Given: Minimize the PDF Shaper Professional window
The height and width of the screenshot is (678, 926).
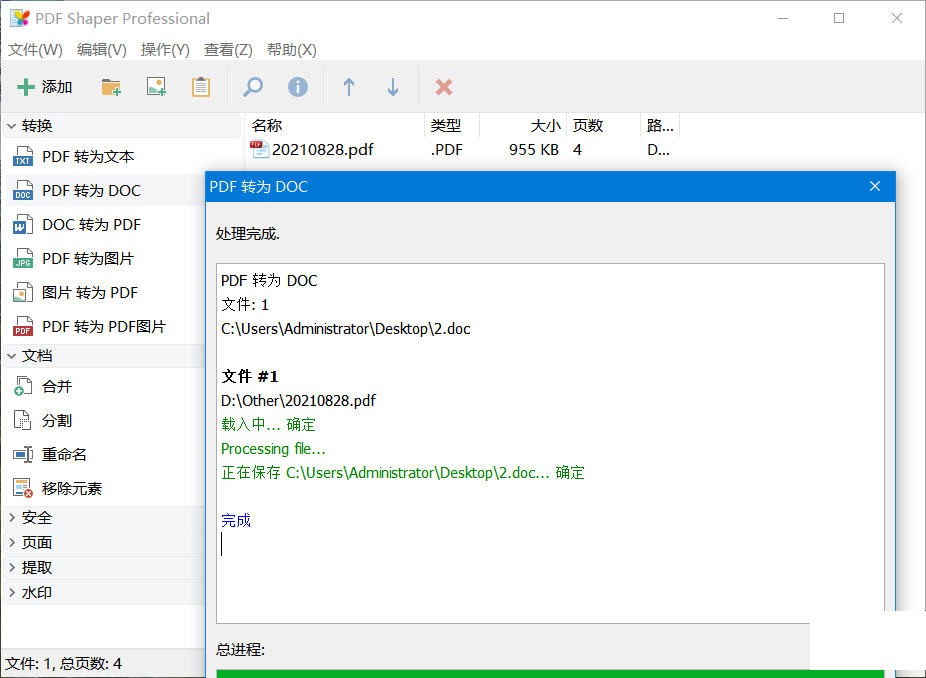Looking at the screenshot, I should pos(783,18).
